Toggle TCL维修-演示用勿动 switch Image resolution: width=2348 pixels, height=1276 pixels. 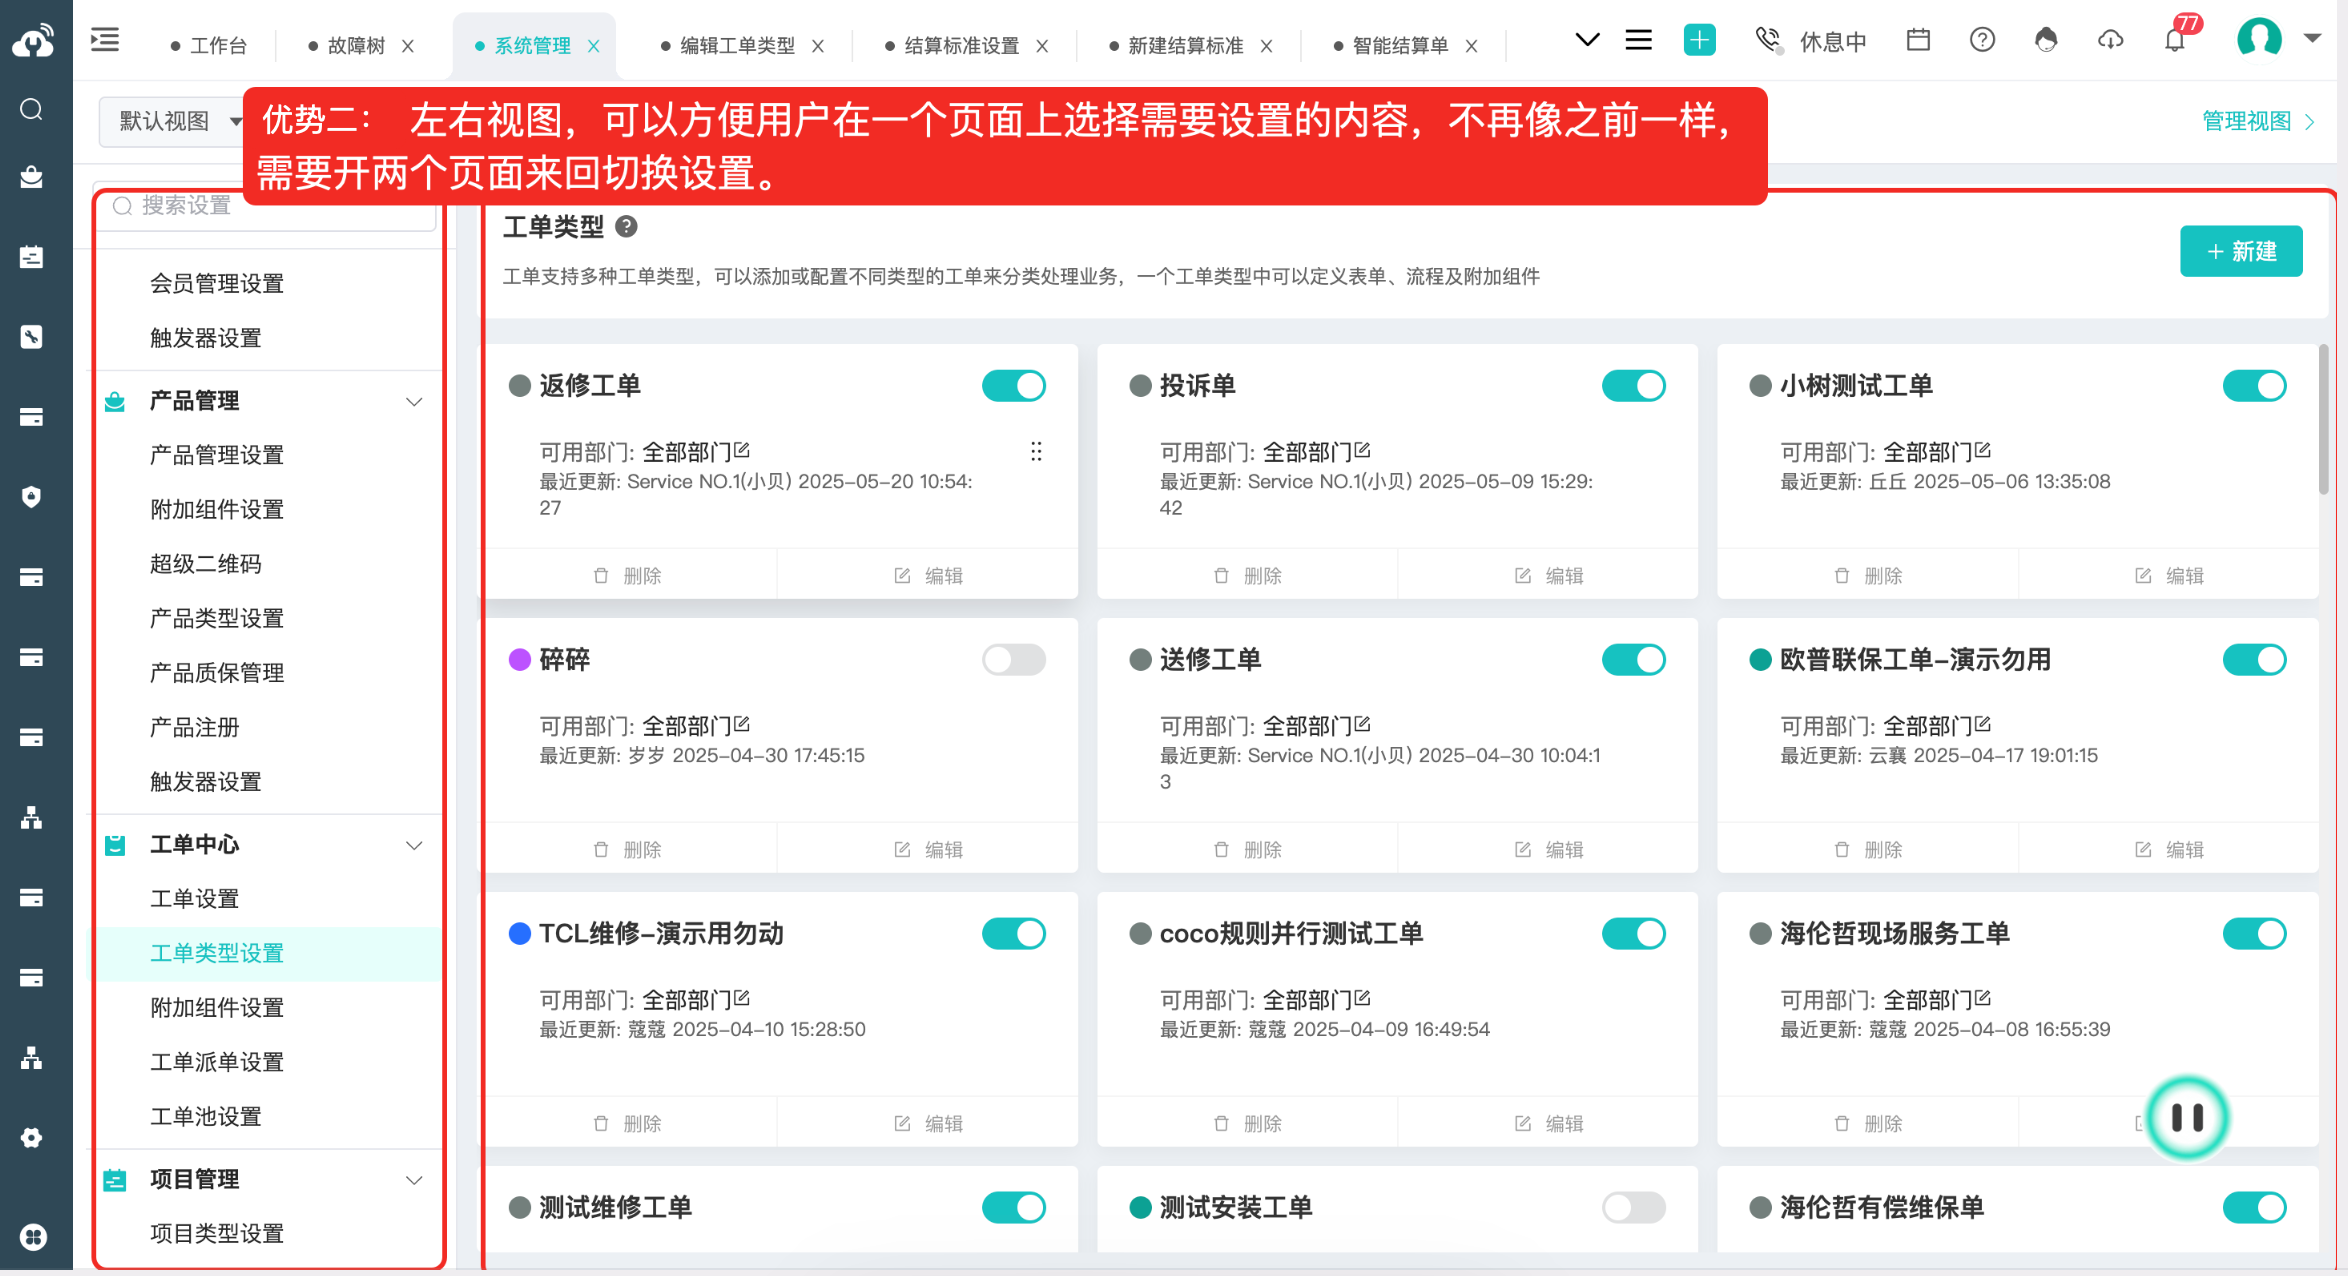click(1014, 934)
